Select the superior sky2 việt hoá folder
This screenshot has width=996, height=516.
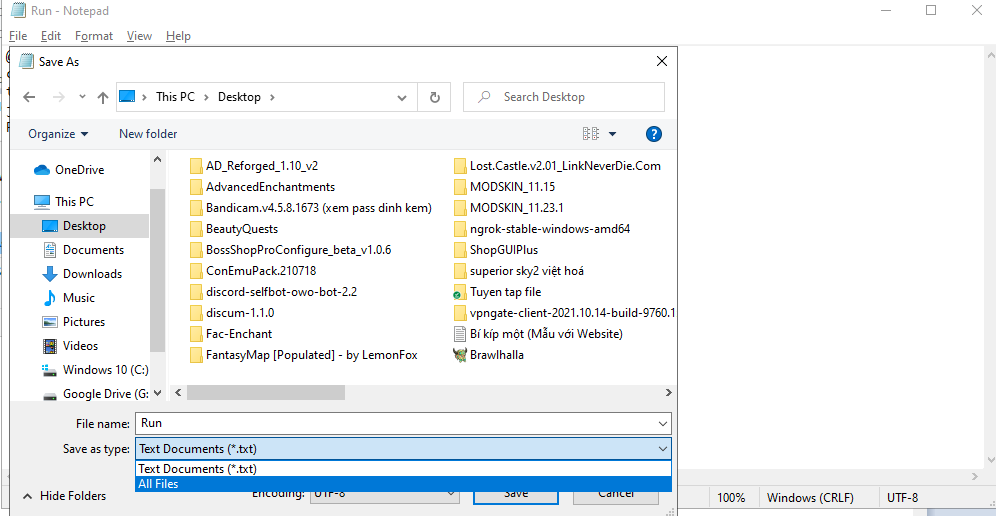[518, 271]
